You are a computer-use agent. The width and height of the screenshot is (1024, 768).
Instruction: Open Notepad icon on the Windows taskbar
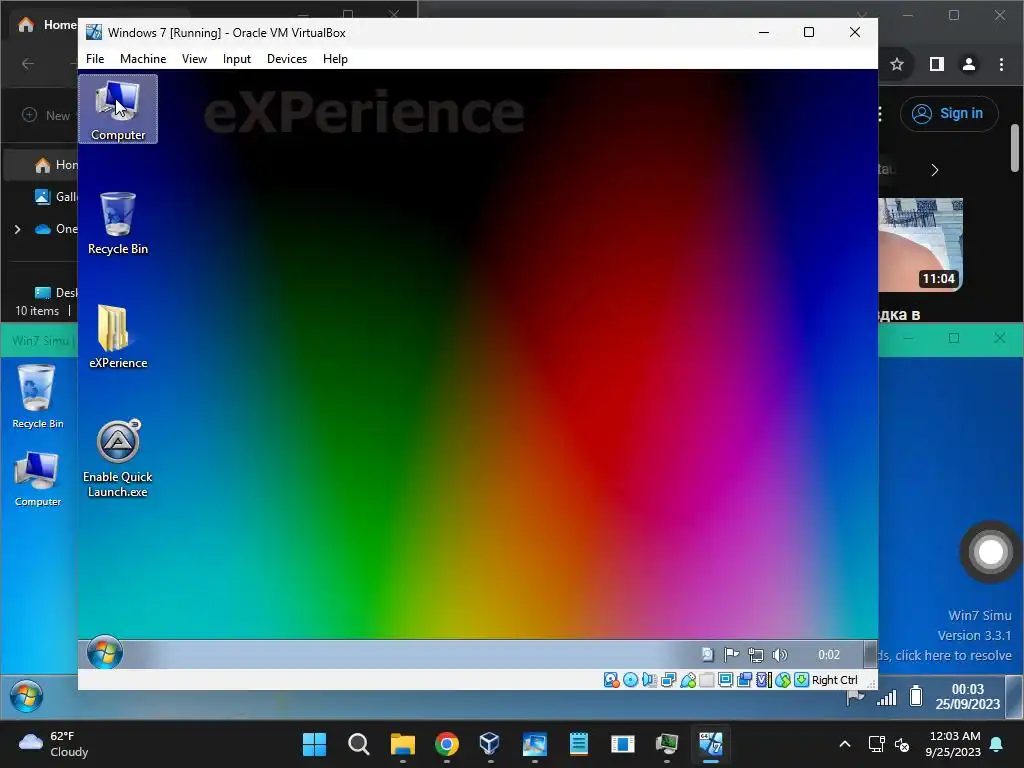(x=579, y=744)
